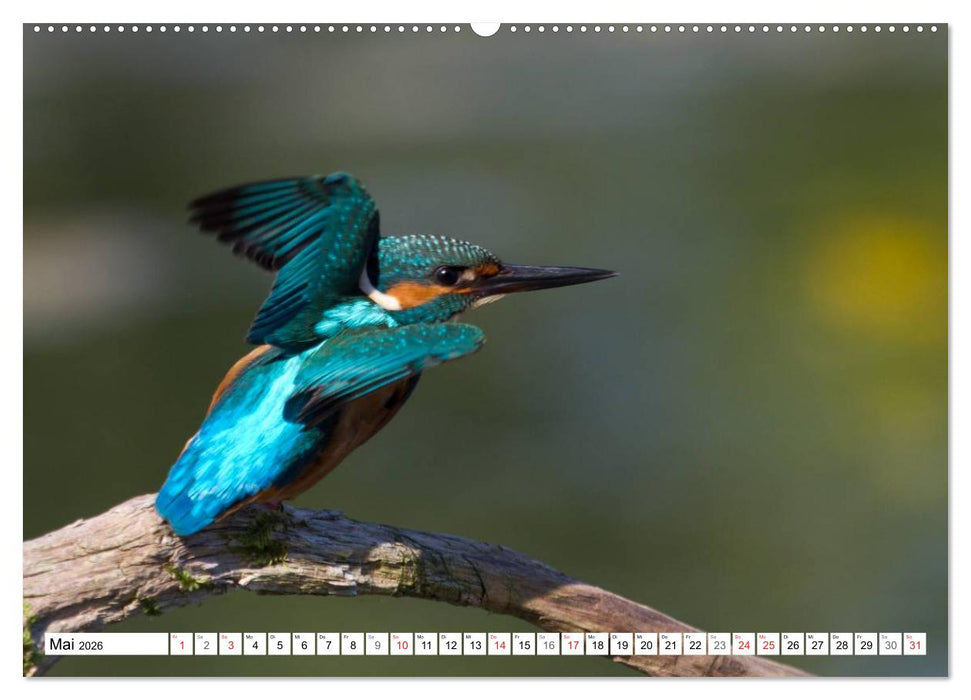Select Sunday the 17th in the strip
Image resolution: width=971 pixels, height=700 pixels.
click(x=575, y=645)
